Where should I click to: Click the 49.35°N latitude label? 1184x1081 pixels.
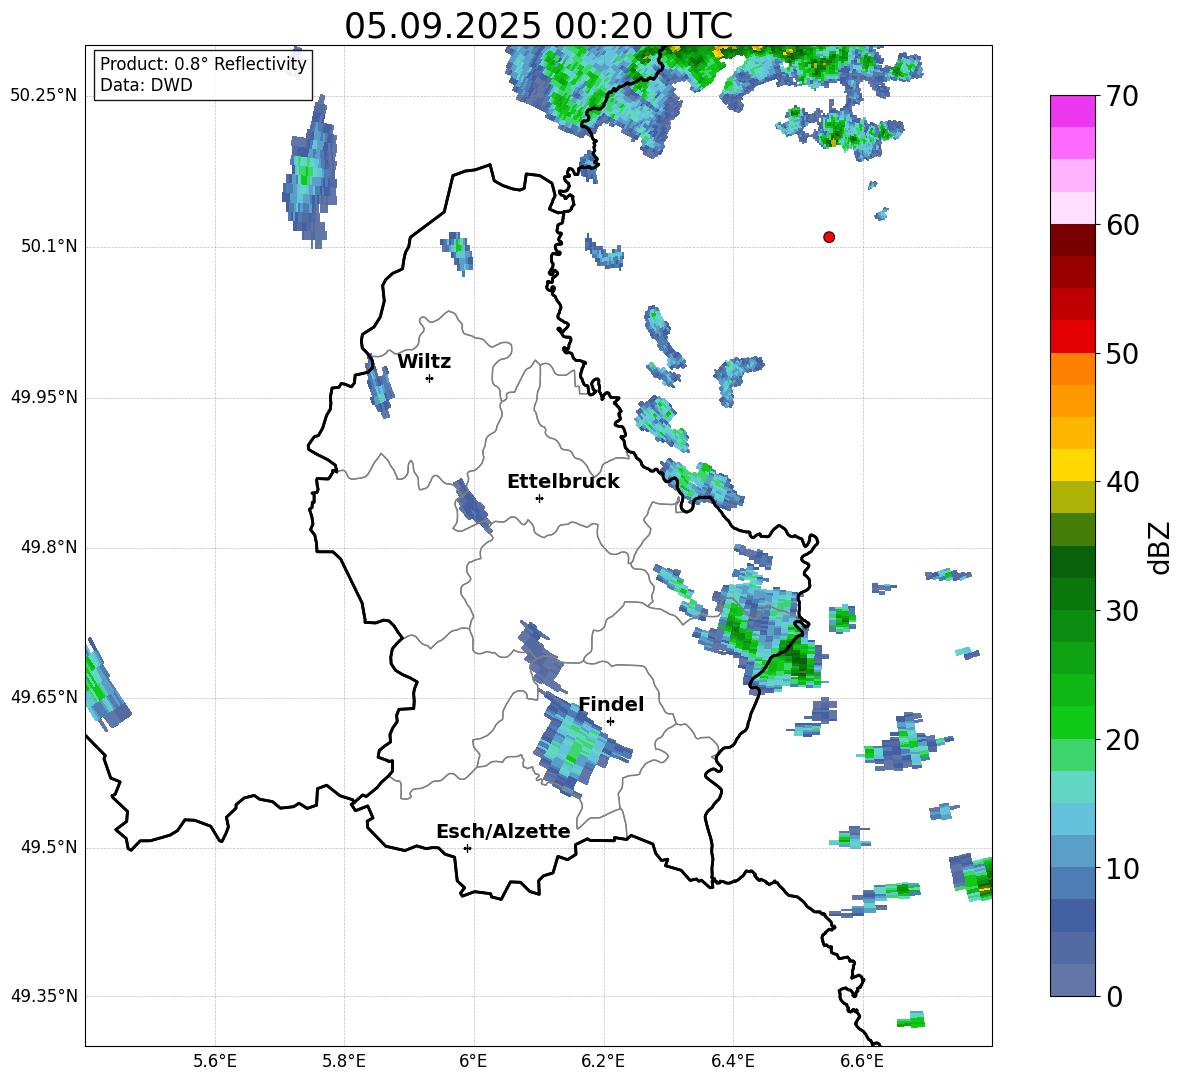coord(44,996)
